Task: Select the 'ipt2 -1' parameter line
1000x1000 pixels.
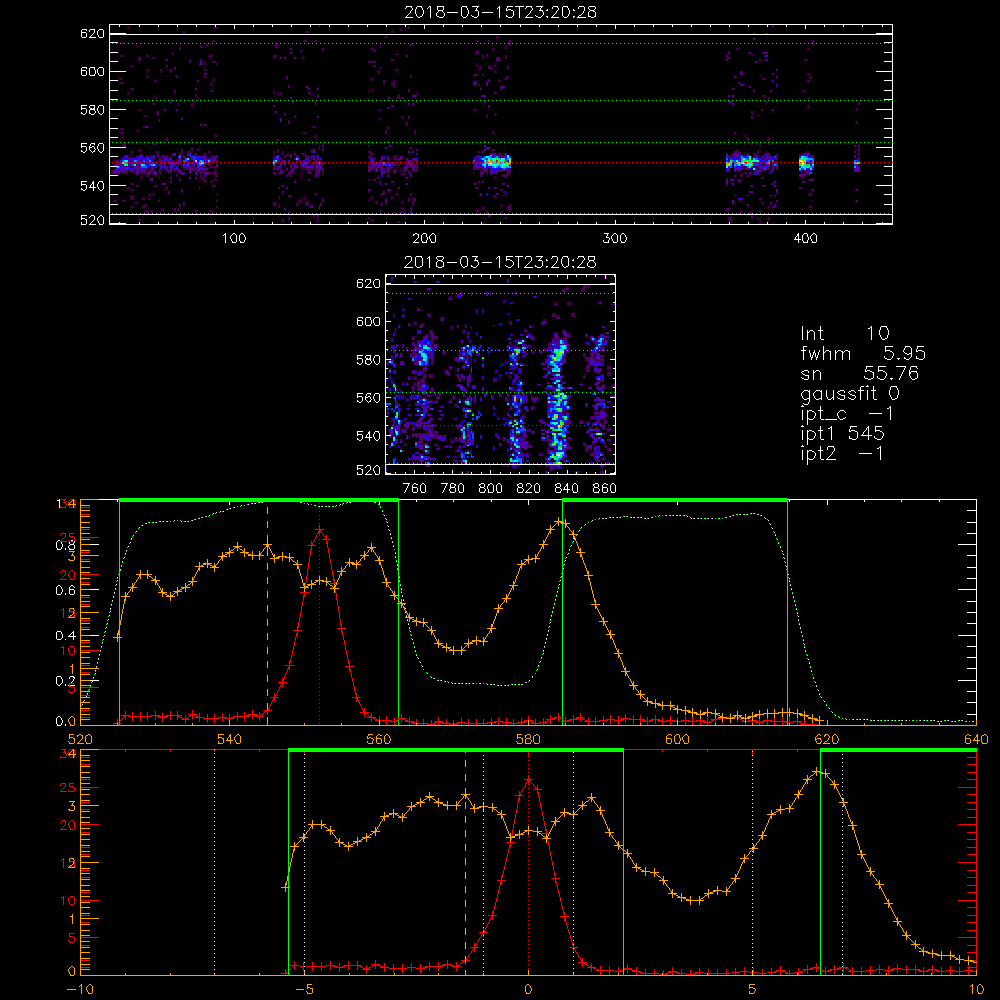Action: (x=842, y=454)
